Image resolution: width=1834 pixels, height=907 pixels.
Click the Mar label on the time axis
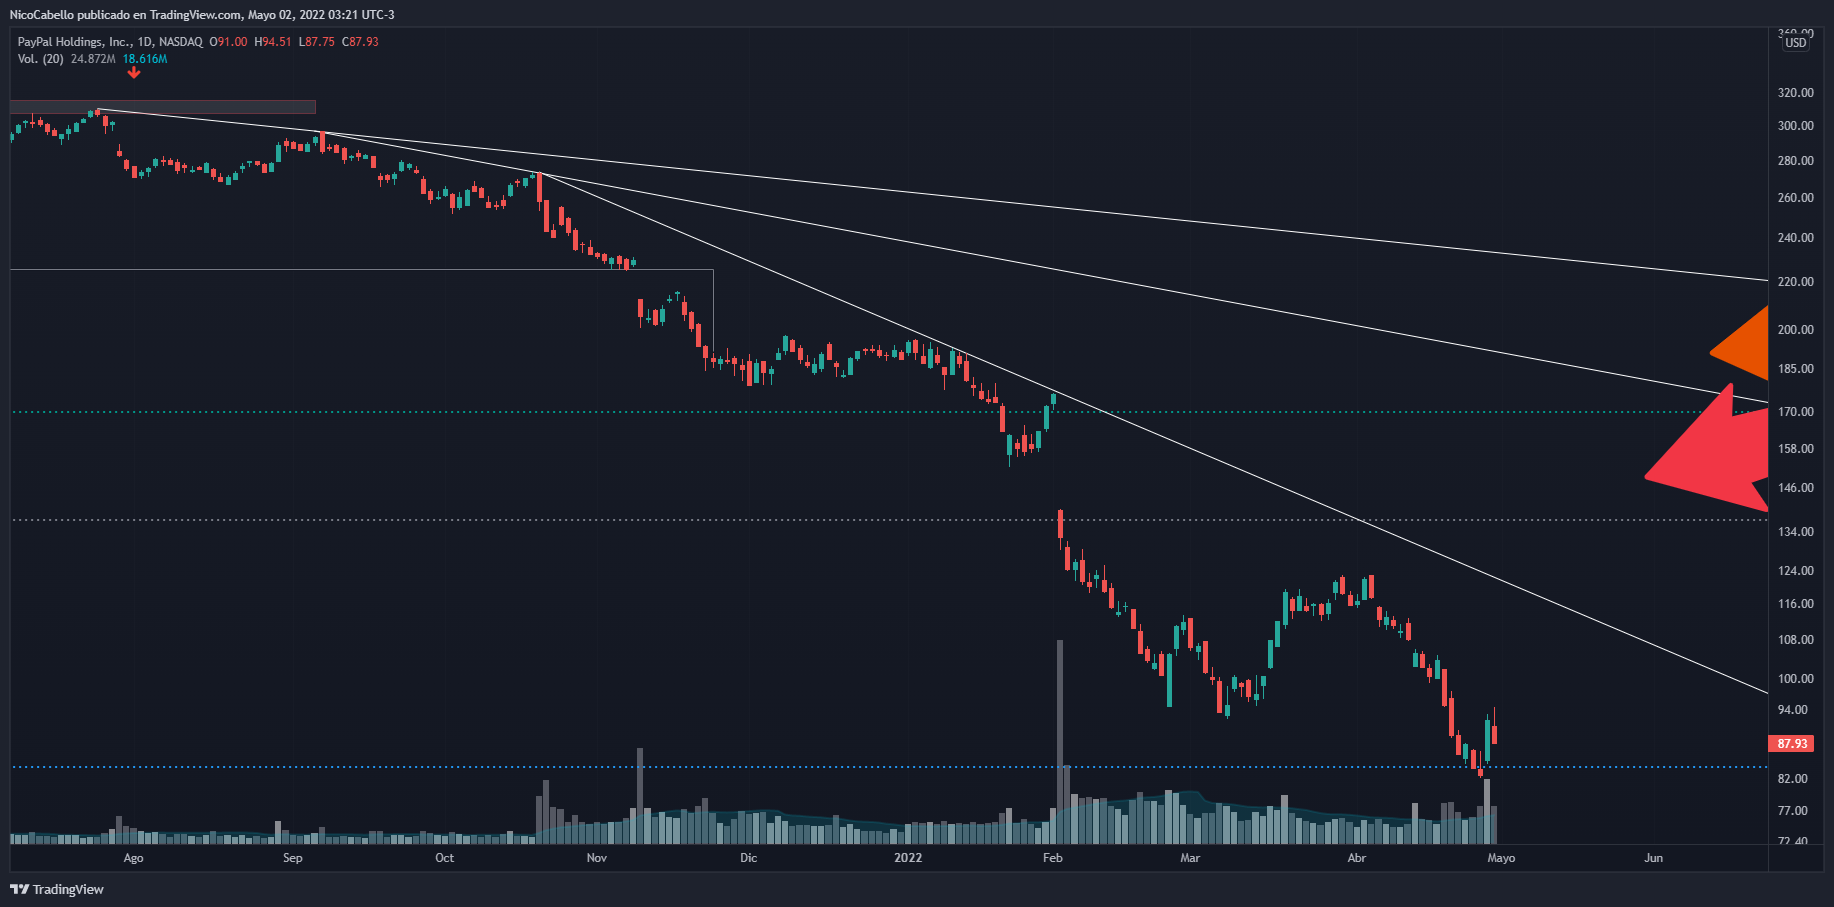1189,858
